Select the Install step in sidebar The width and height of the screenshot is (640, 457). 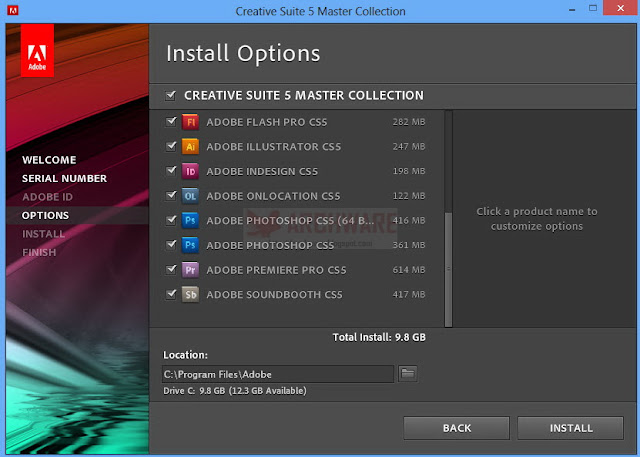(x=43, y=234)
